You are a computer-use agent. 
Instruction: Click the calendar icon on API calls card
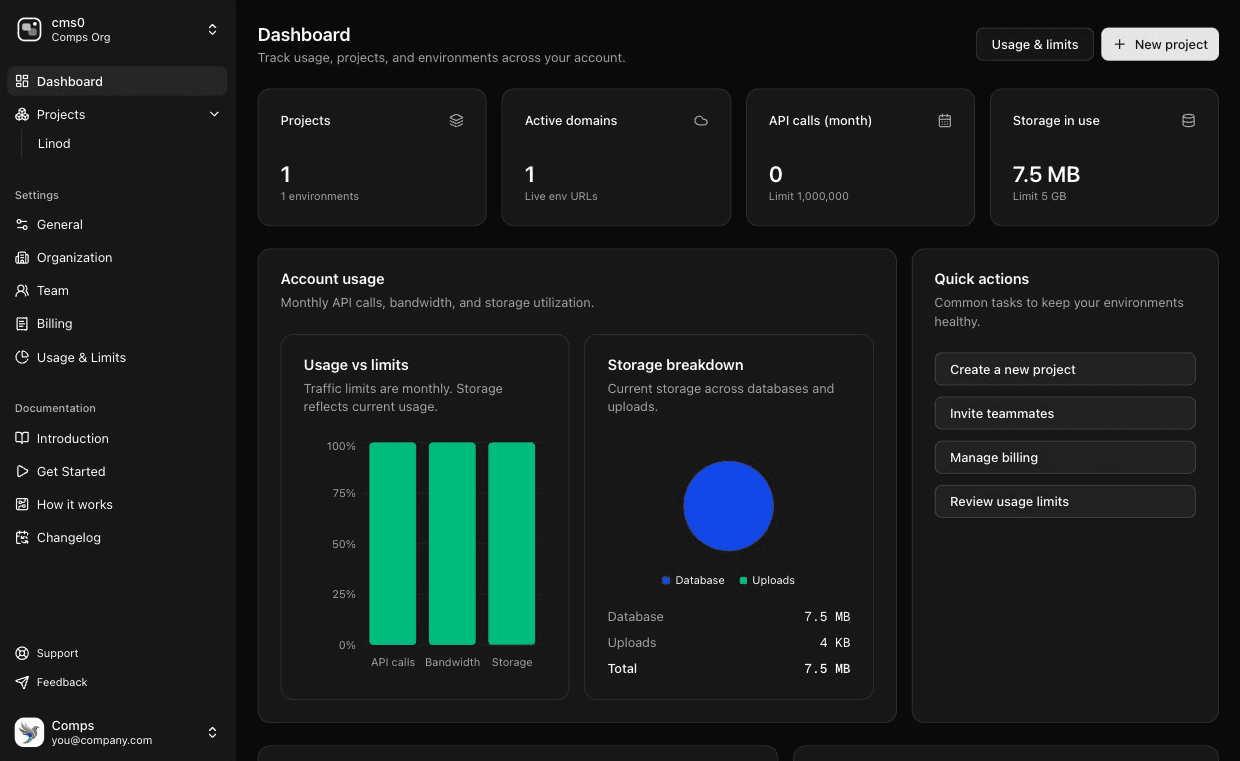[944, 120]
